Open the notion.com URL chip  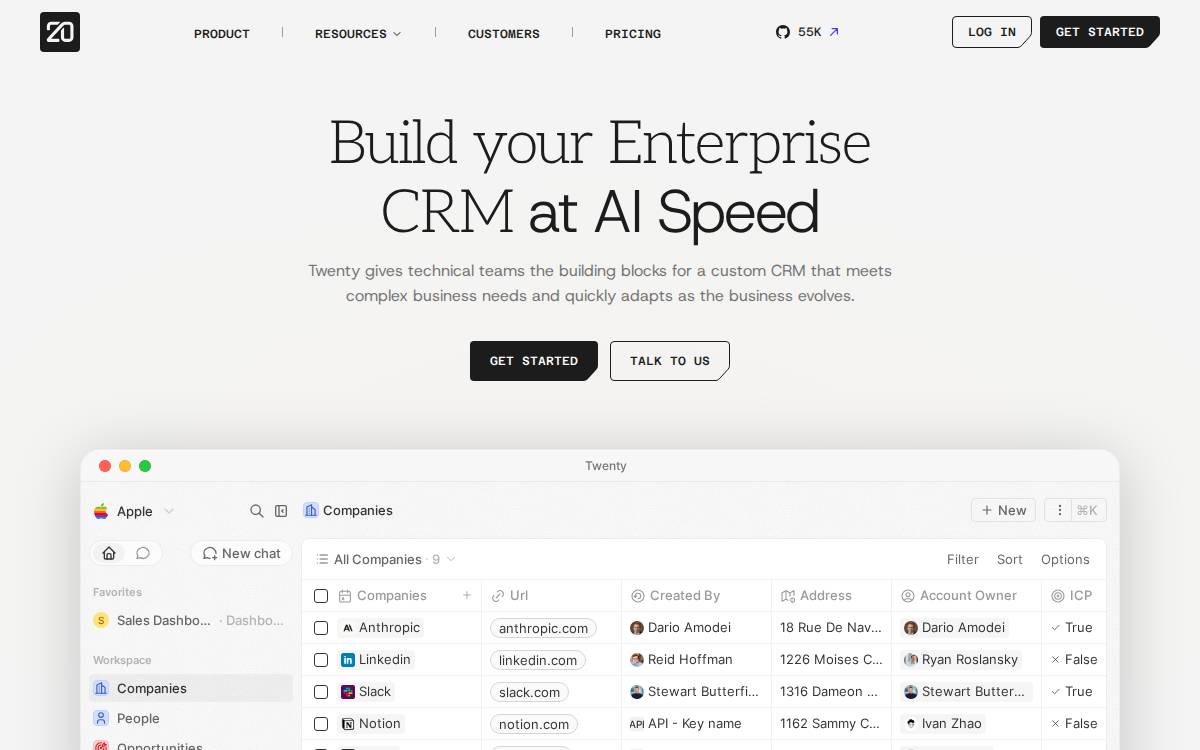click(534, 724)
